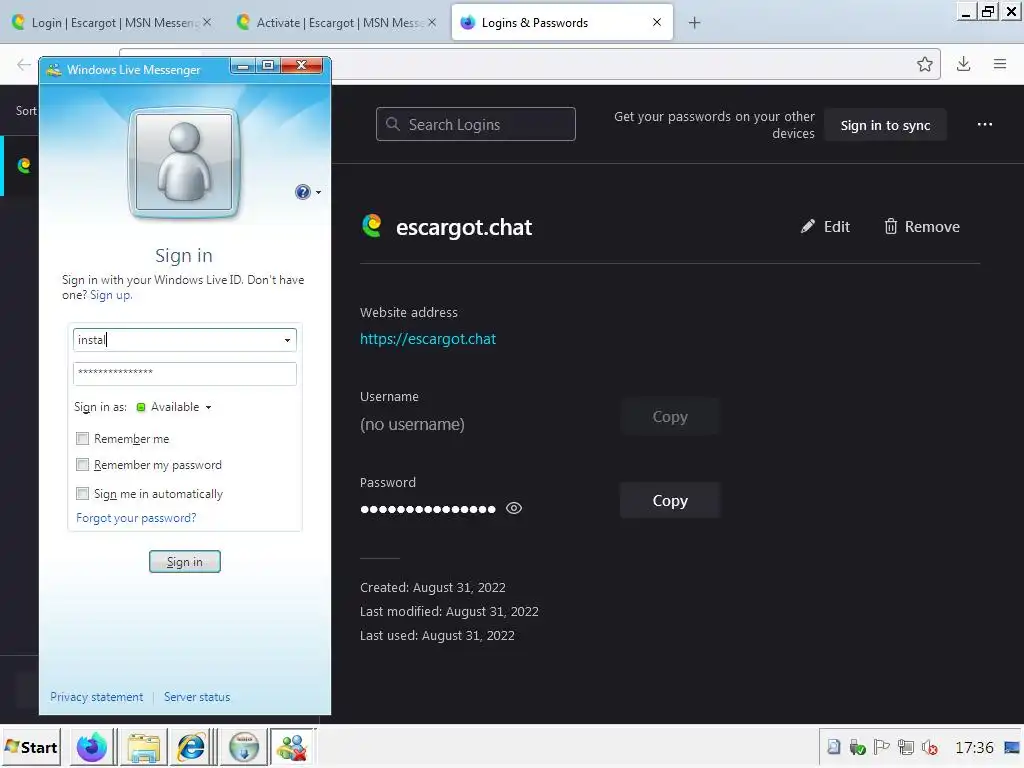The height and width of the screenshot is (768, 1024).
Task: Click the network tray icon
Action: (x=906, y=747)
